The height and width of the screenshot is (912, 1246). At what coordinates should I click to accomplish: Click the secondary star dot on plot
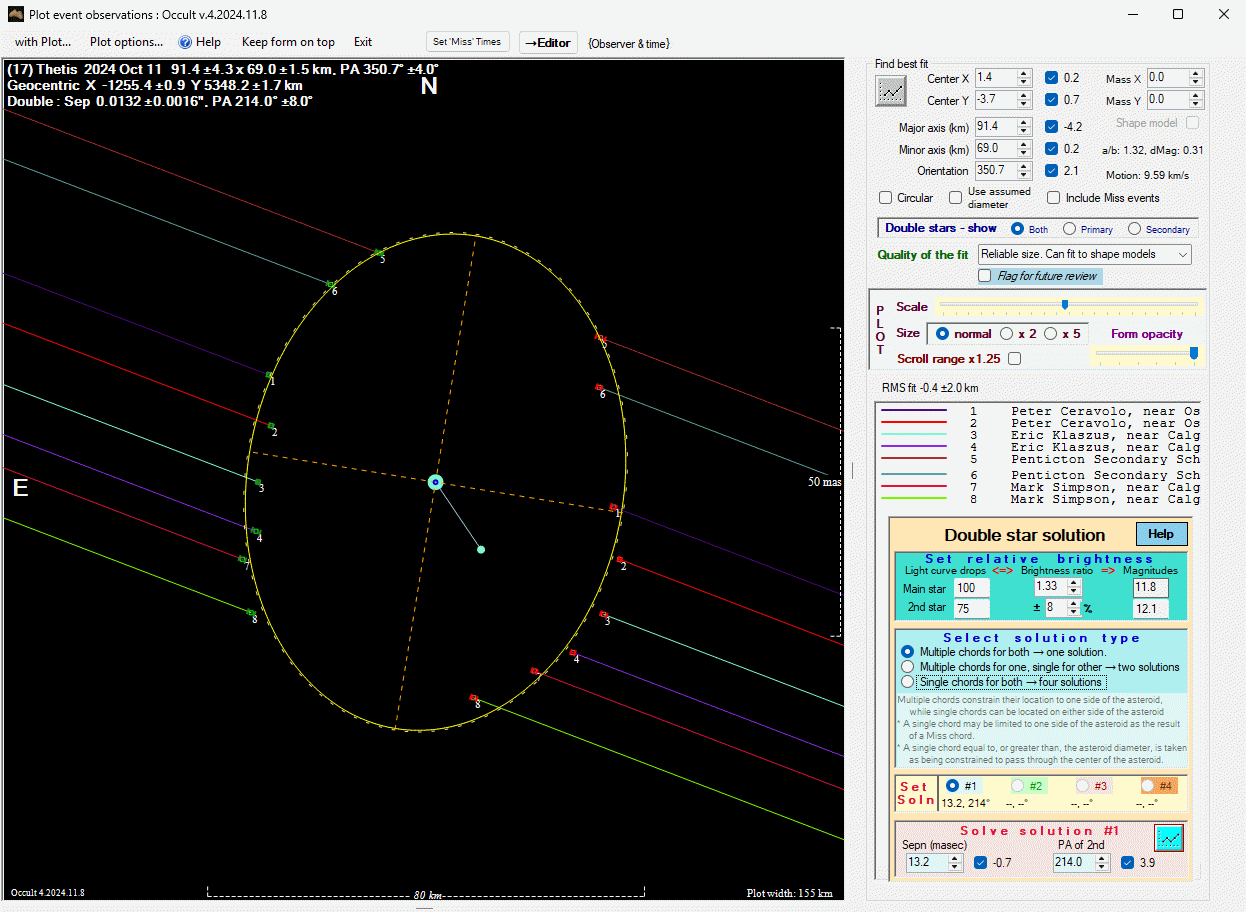481,549
